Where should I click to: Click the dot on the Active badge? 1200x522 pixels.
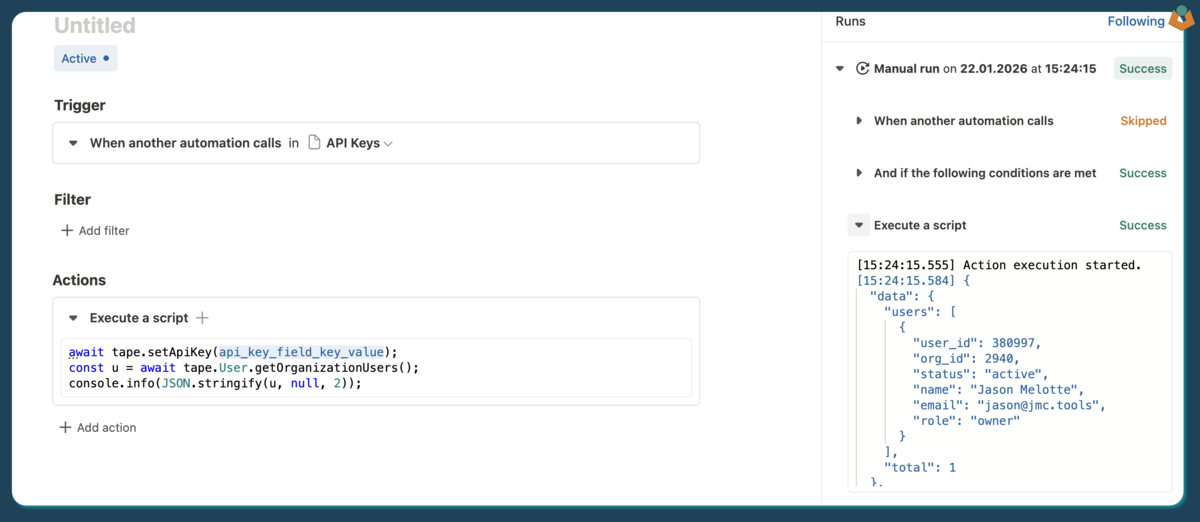[x=107, y=59]
